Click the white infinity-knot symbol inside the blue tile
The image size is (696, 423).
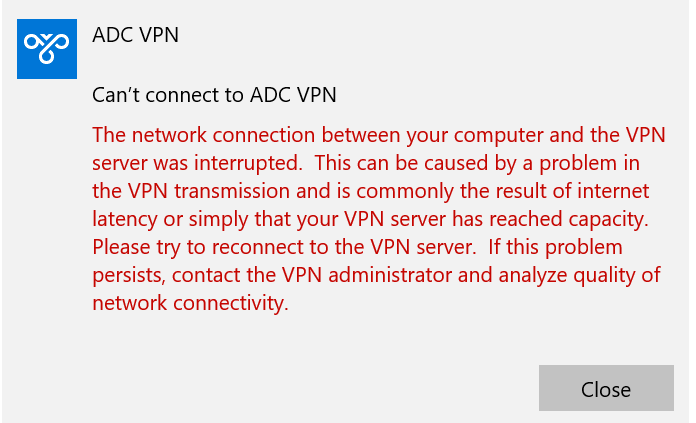(x=47, y=48)
